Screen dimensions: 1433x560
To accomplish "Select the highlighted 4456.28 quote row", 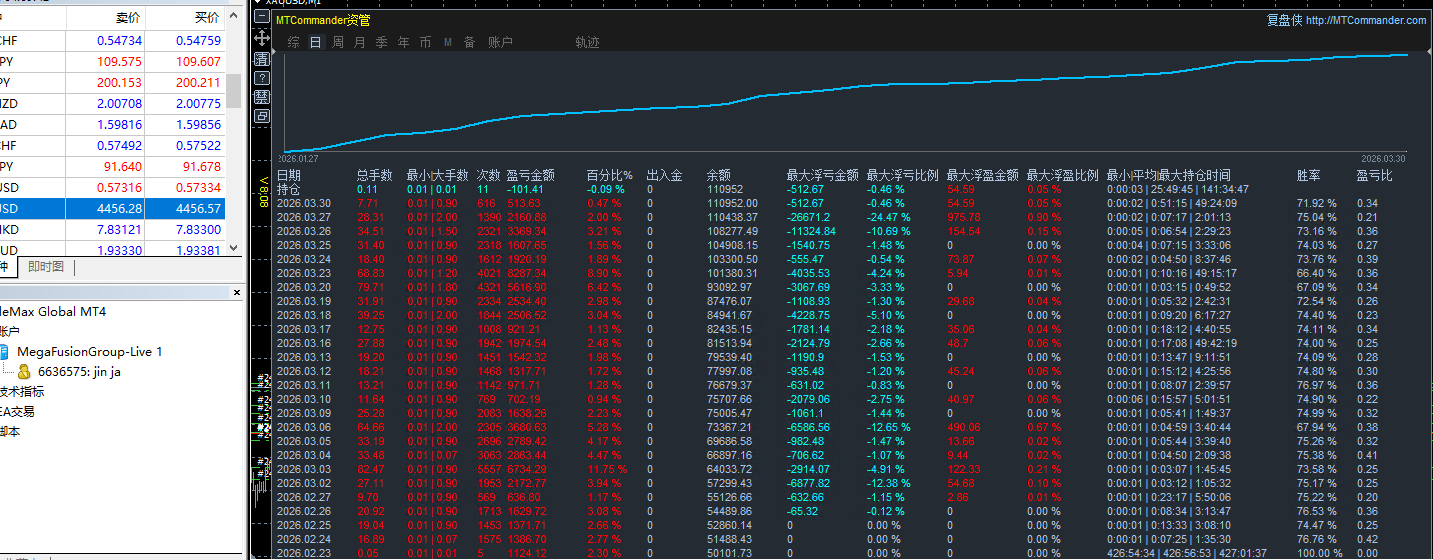I will click(120, 209).
